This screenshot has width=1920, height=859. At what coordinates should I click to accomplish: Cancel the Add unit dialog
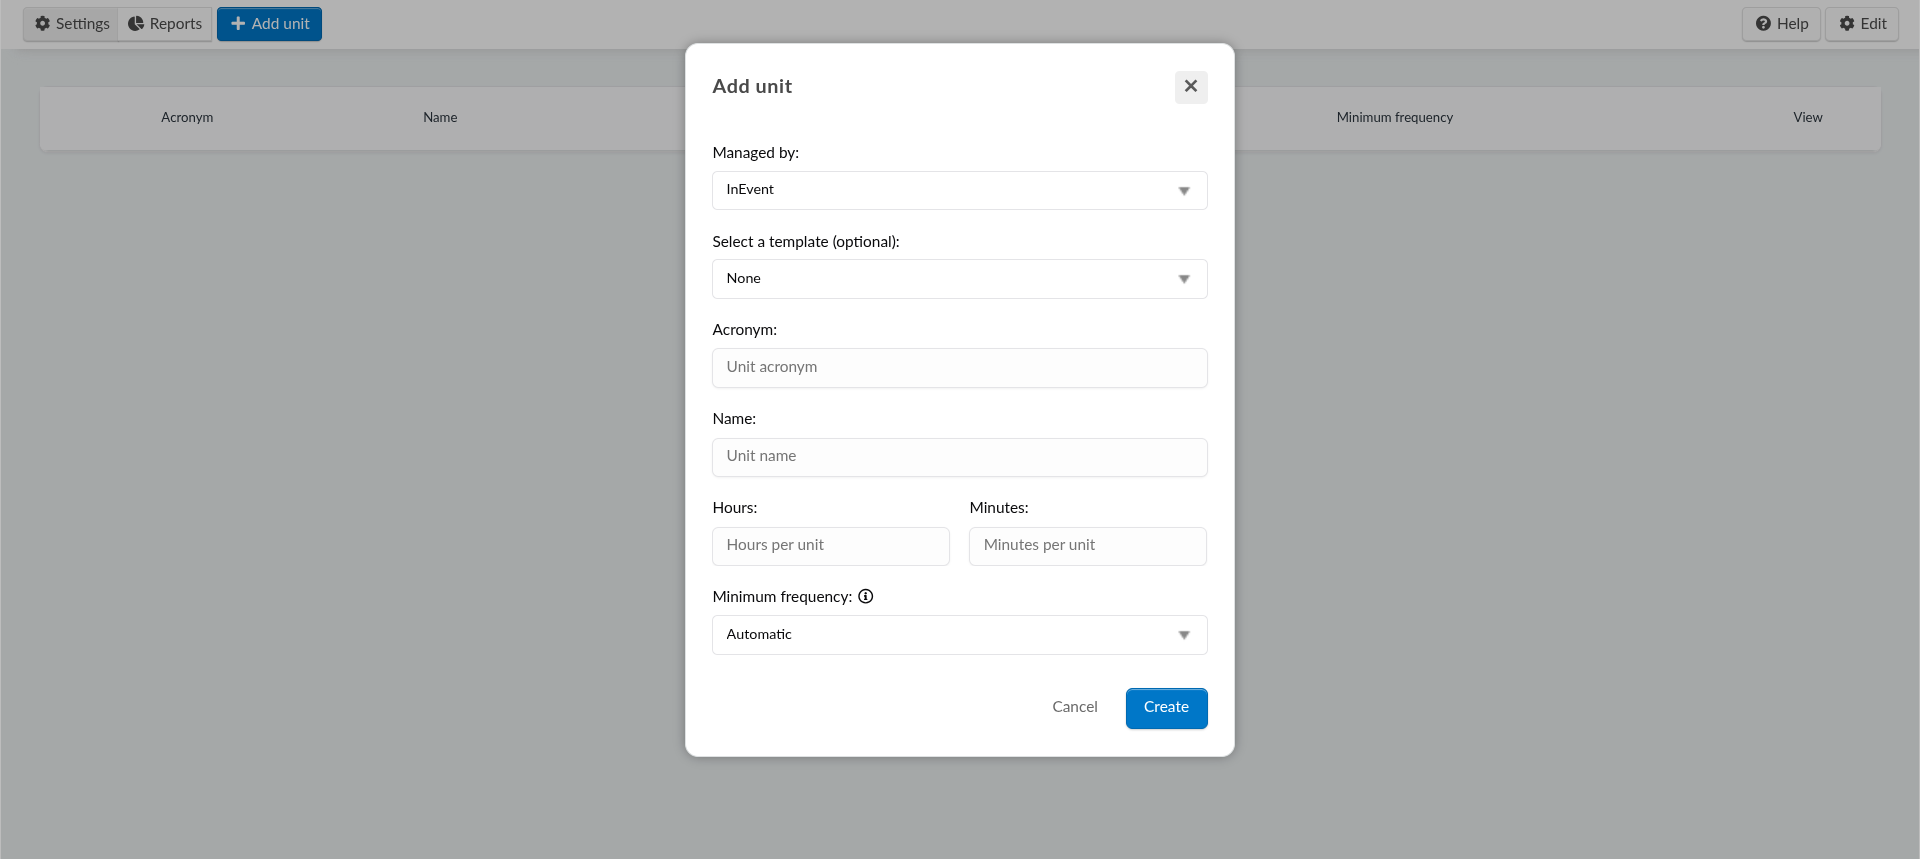click(x=1074, y=707)
